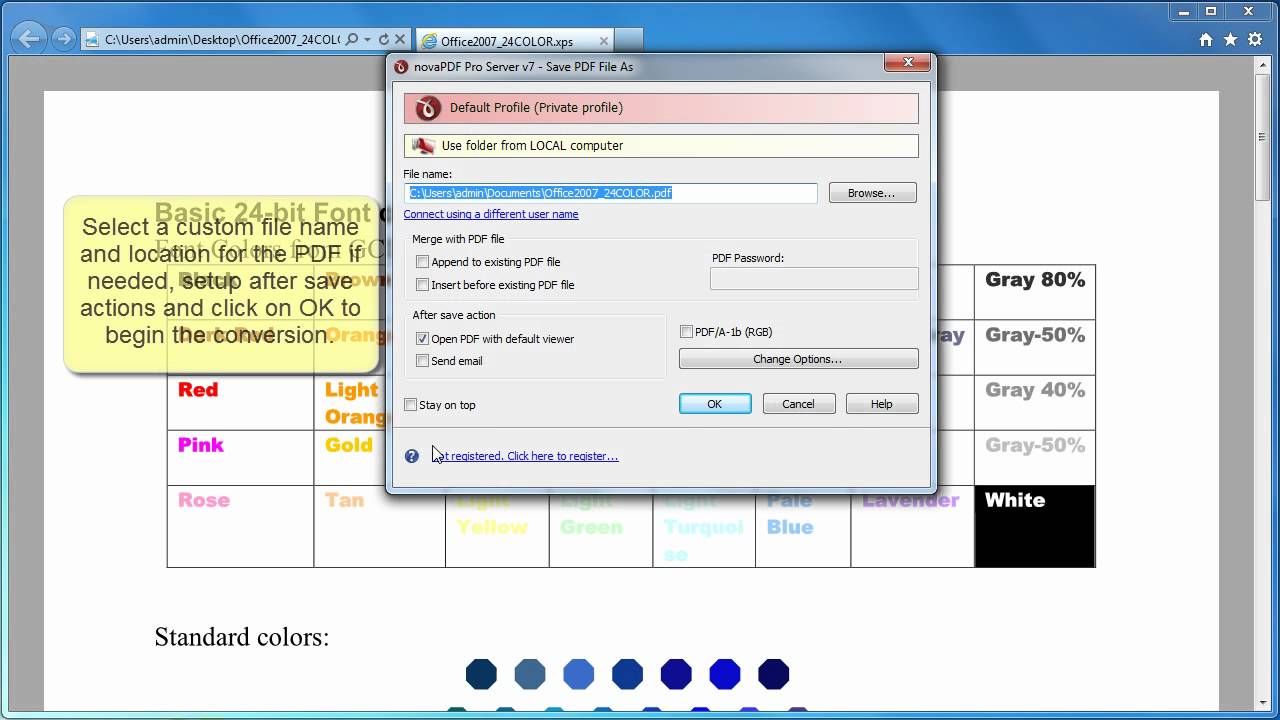
Task: Enable the Send email checkbox
Action: [x=422, y=361]
